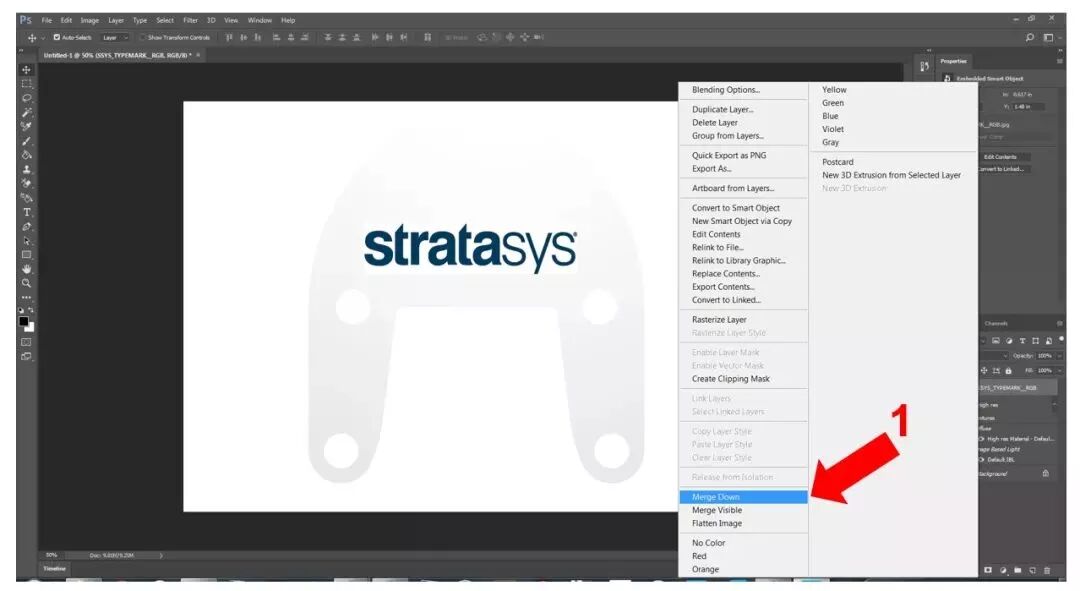Expand the toolbar double-arrow at top left

22,52
